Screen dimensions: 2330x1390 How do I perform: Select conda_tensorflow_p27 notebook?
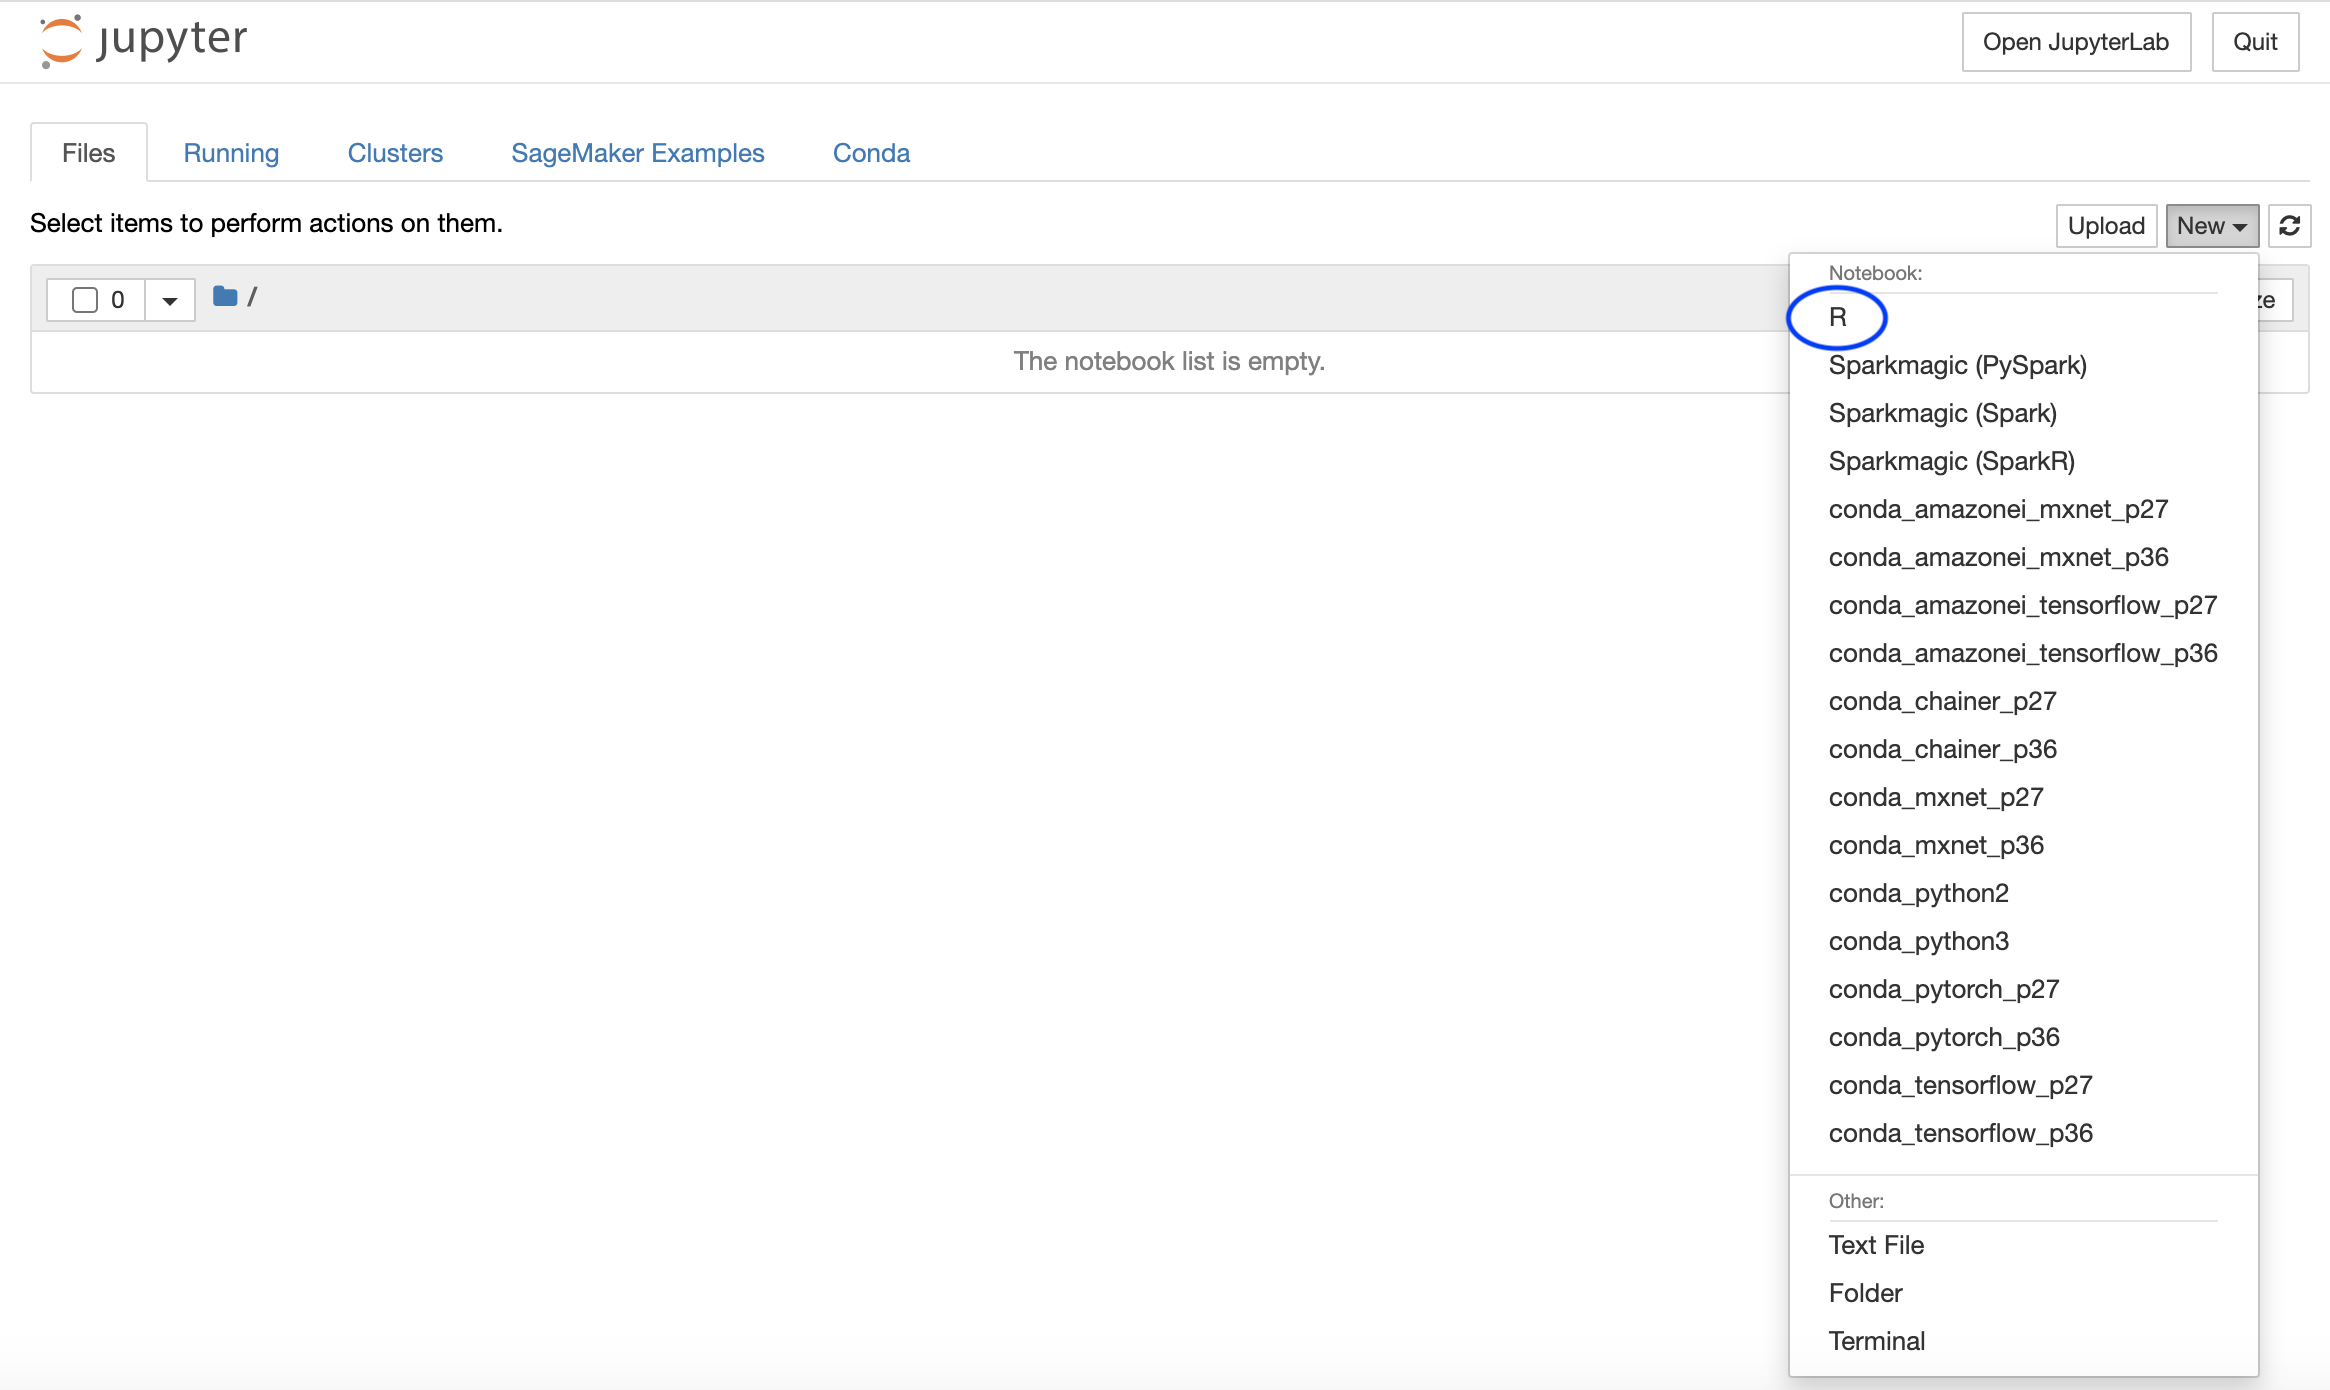[x=2023, y=1085]
